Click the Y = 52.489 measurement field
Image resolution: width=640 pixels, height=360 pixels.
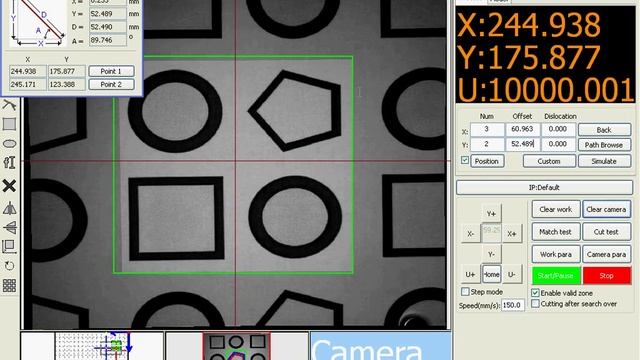tap(108, 13)
